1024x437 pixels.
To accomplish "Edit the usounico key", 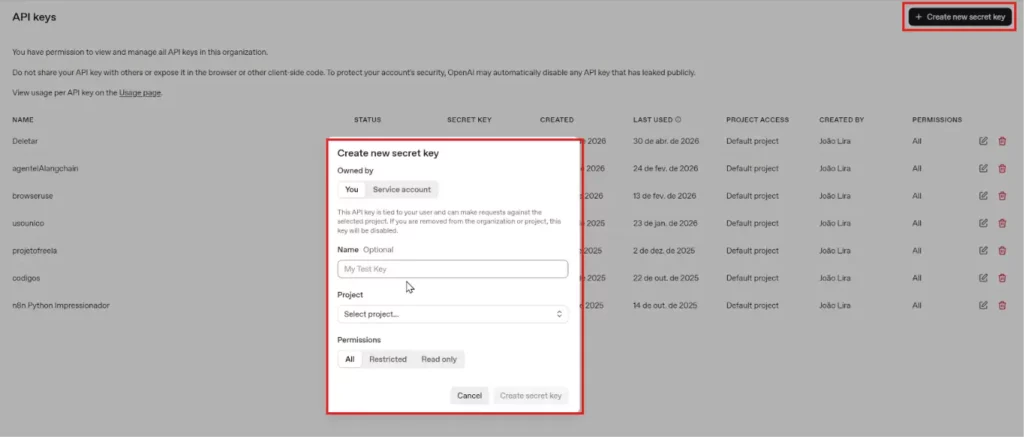I will 983,223.
